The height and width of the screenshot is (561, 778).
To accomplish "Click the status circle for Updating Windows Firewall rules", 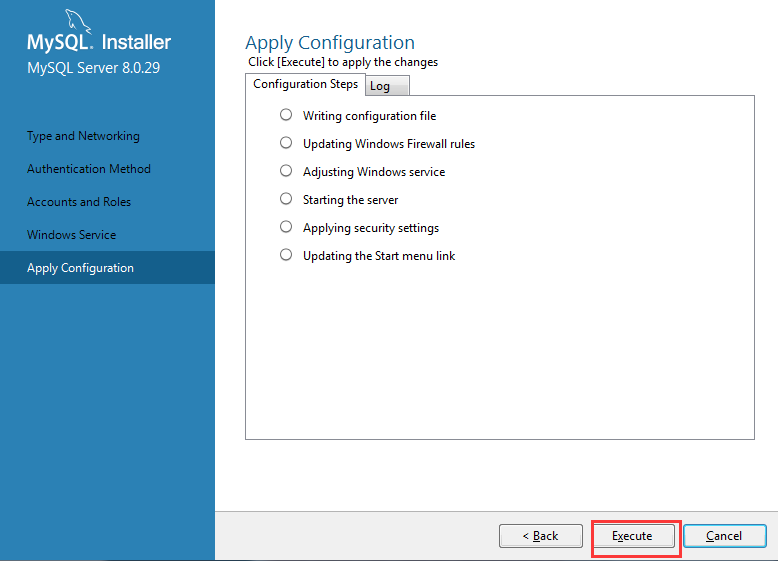I will 286,143.
